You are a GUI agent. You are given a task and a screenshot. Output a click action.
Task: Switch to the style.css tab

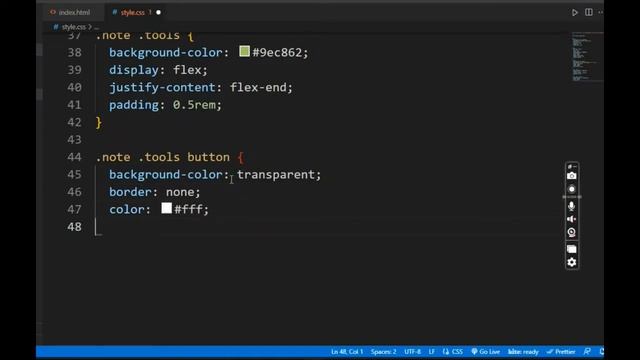[x=132, y=13]
